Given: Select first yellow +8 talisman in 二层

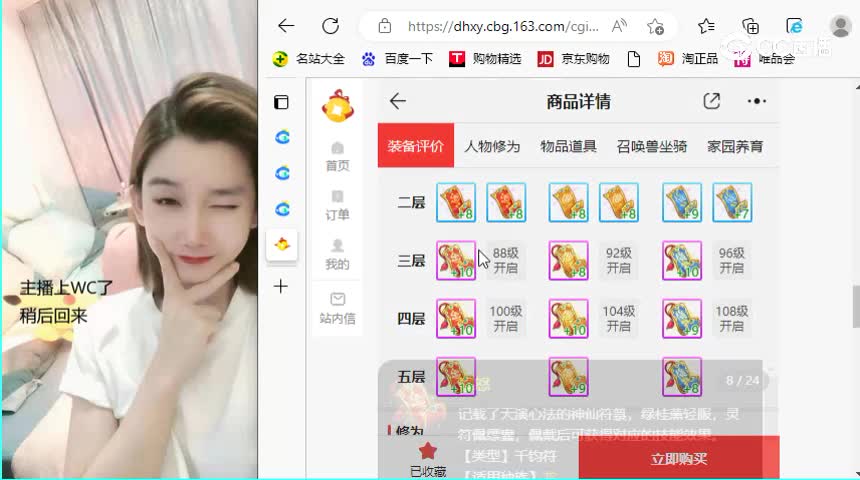Looking at the screenshot, I should 569,202.
